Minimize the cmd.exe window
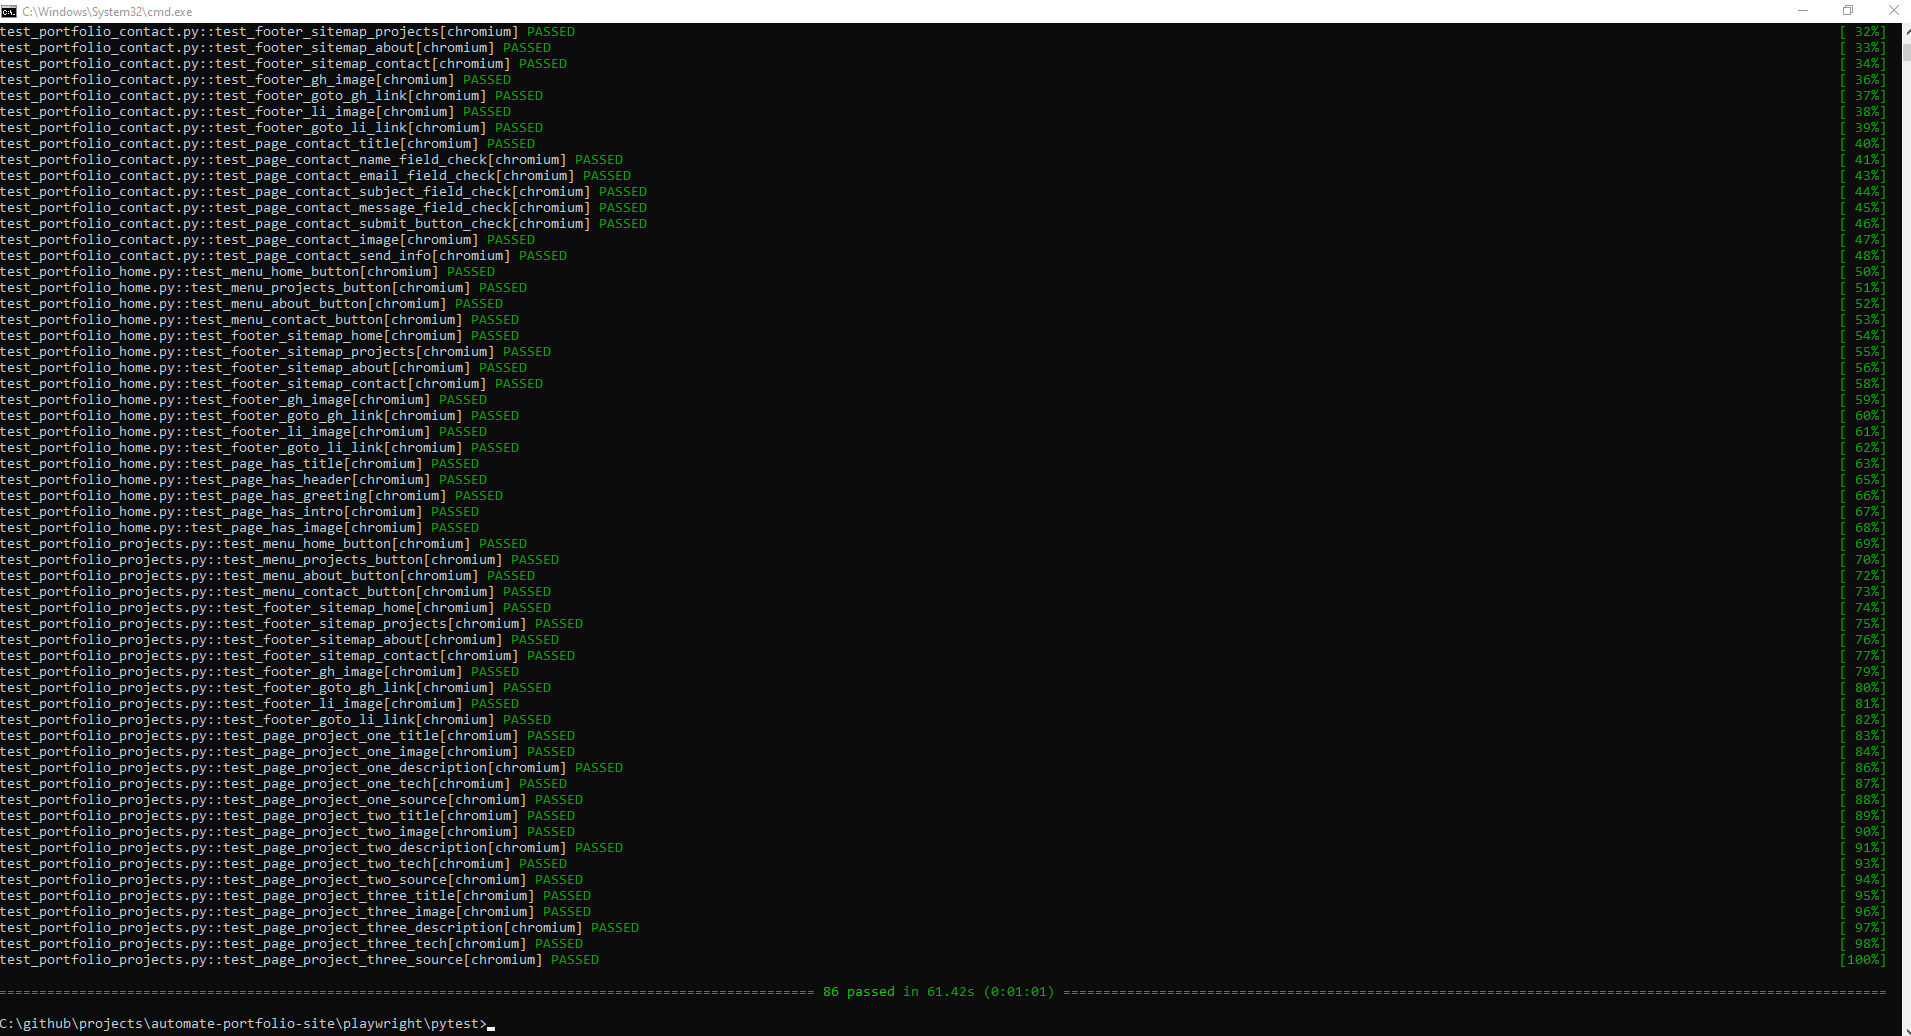 (1803, 11)
